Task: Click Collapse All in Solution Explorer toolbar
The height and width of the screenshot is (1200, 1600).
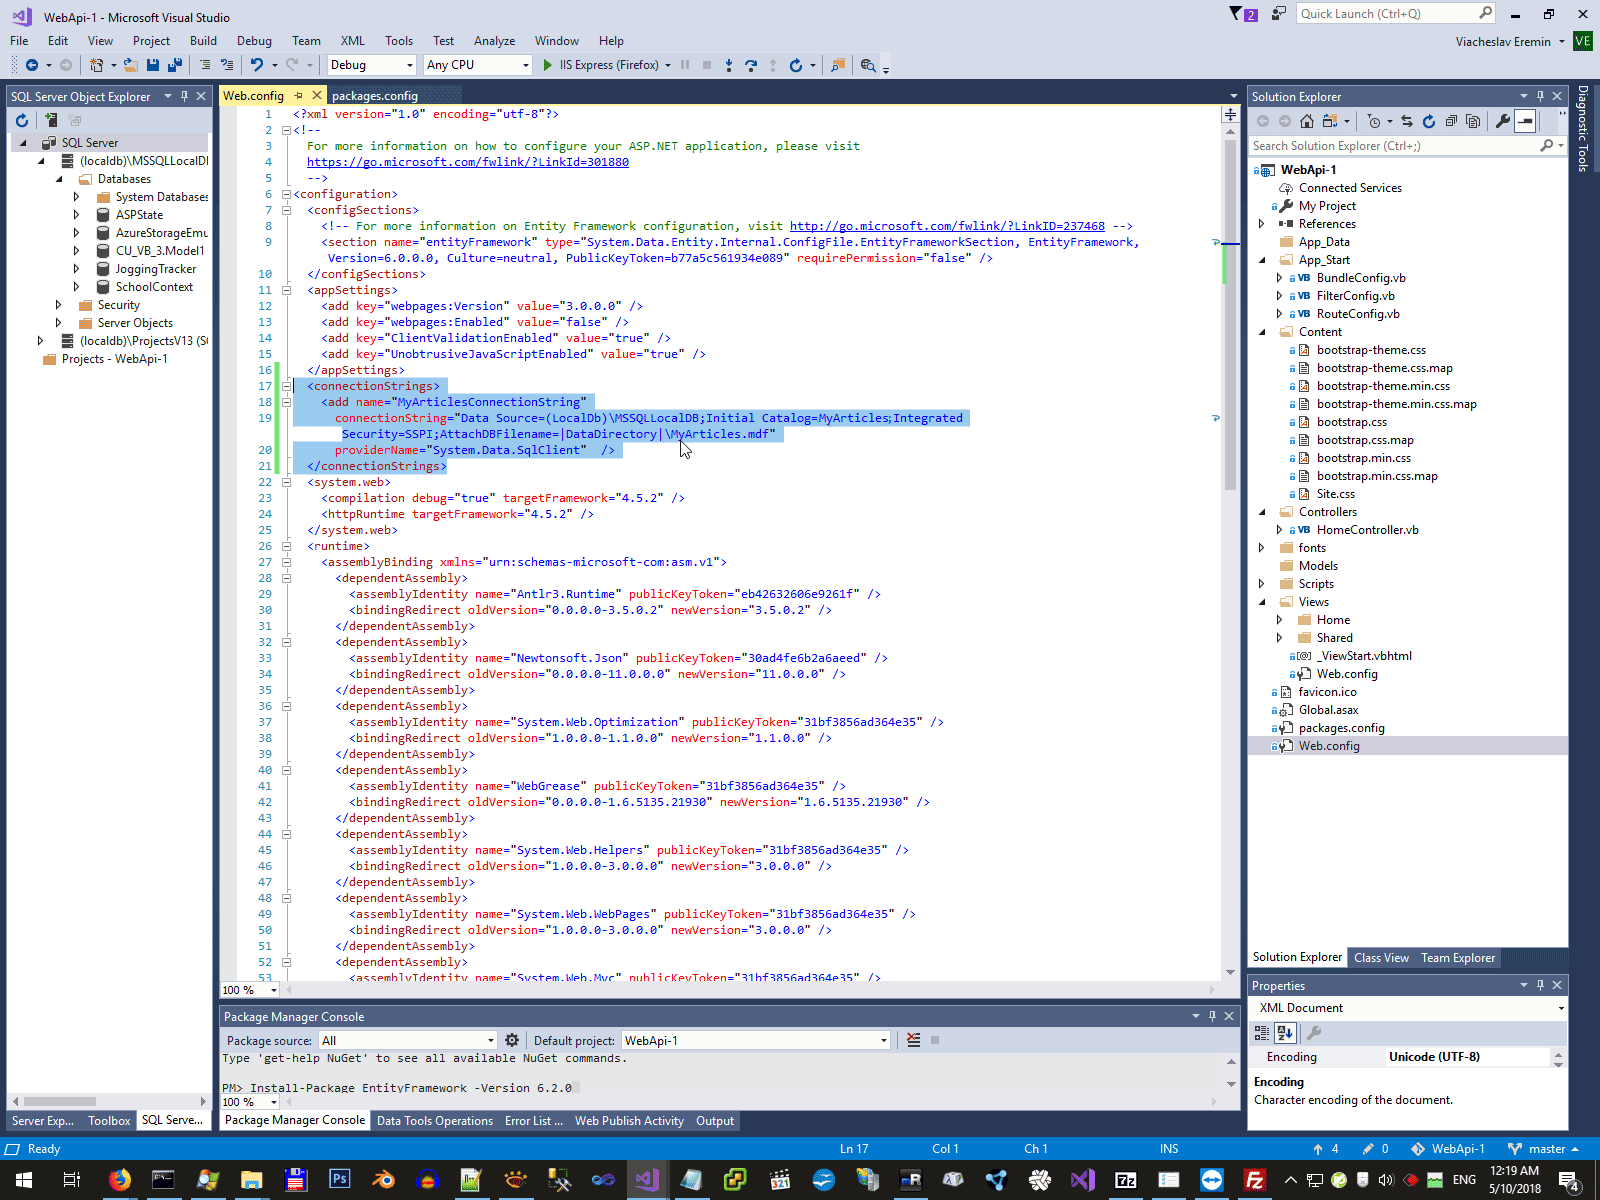Action: point(1451,121)
